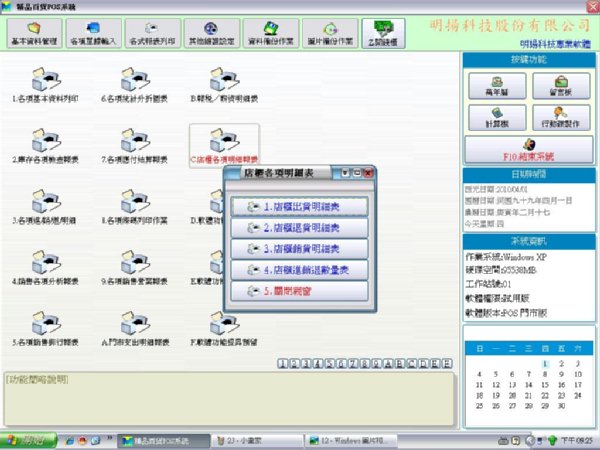This screenshot has width=600, height=450.
Task: Open 7.各項應付結算報表 printer icon
Action: point(133,138)
